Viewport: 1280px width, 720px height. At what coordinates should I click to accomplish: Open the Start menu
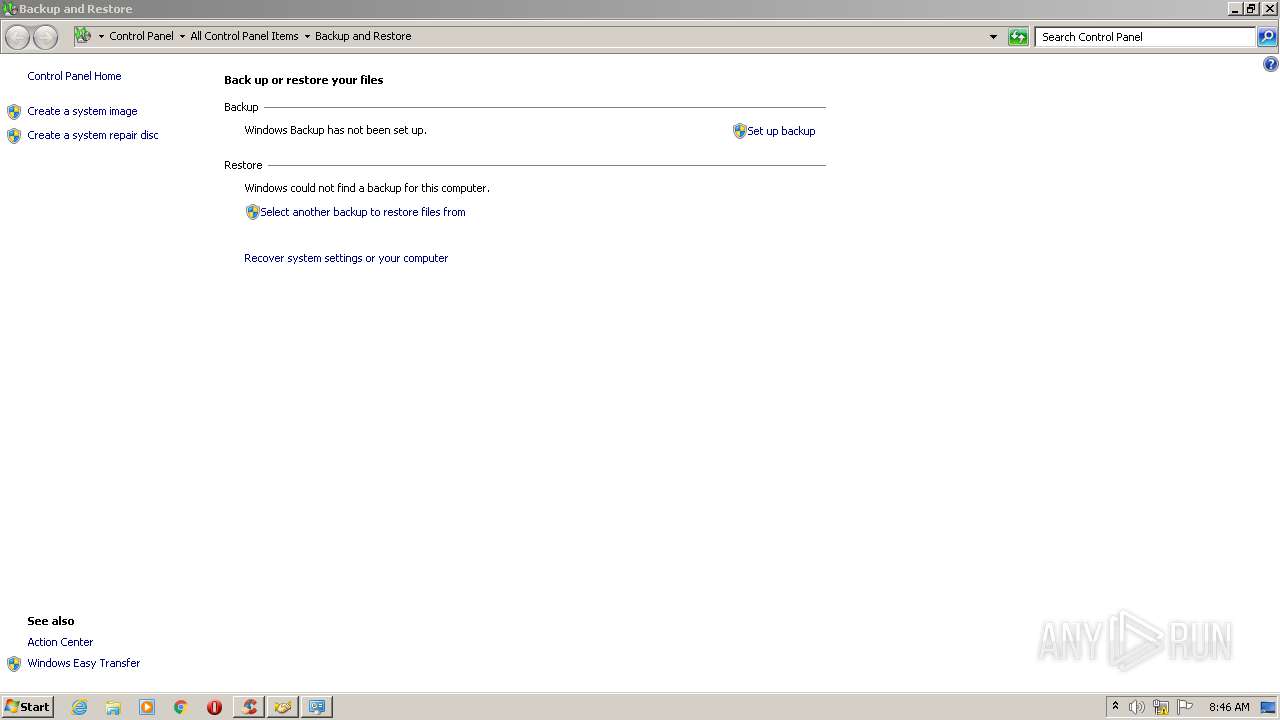click(28, 707)
